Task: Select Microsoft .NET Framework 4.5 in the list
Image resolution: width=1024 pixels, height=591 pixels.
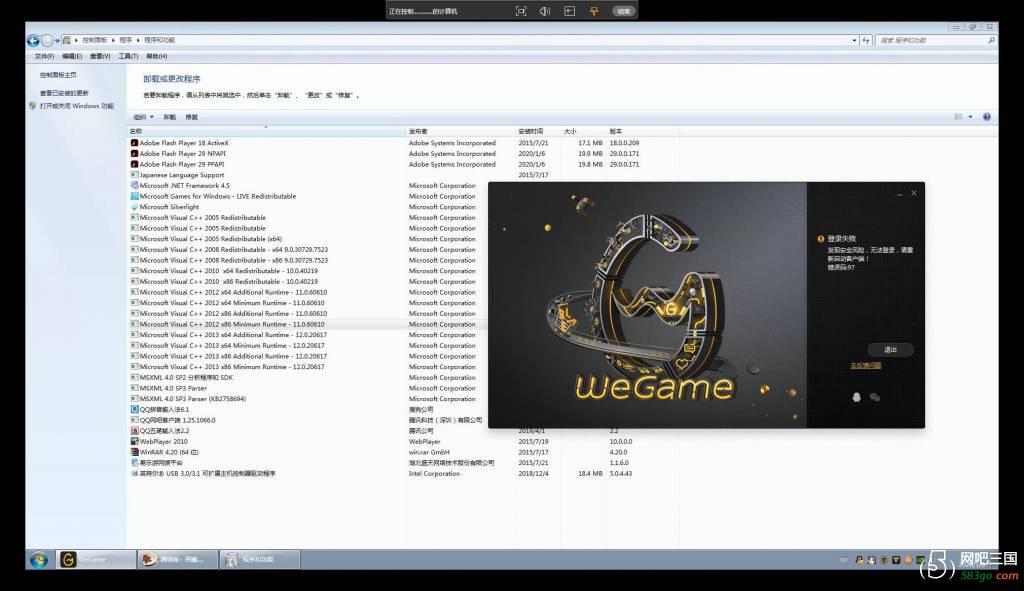Action: (184, 185)
